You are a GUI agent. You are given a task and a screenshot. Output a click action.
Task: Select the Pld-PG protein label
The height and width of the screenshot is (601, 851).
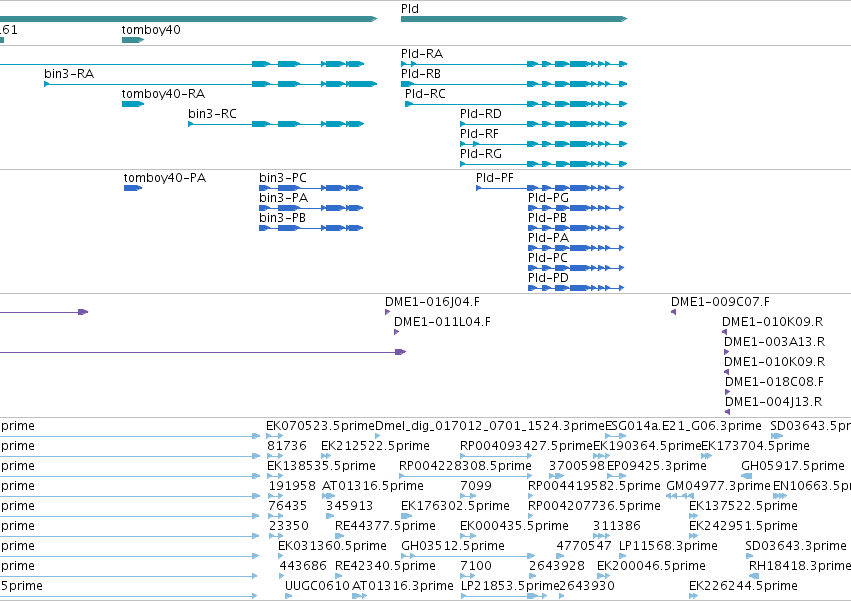click(x=548, y=198)
